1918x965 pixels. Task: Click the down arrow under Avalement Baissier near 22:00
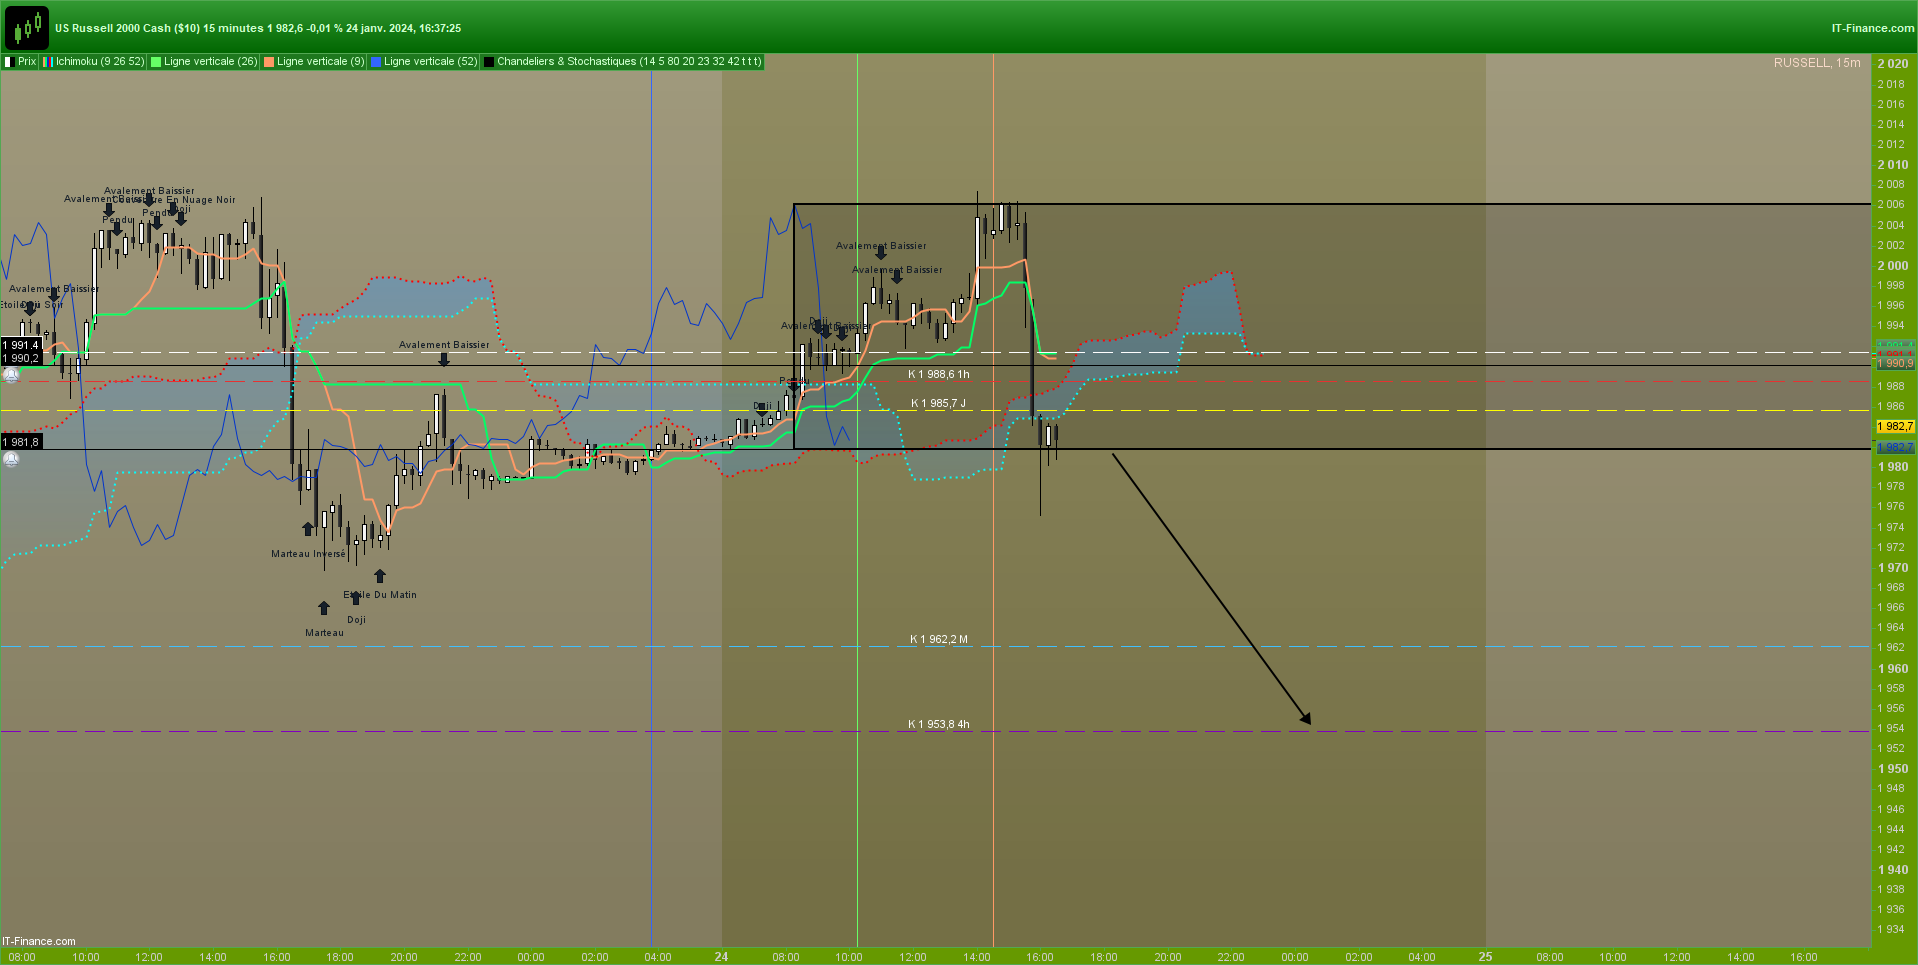pyautogui.click(x=444, y=360)
